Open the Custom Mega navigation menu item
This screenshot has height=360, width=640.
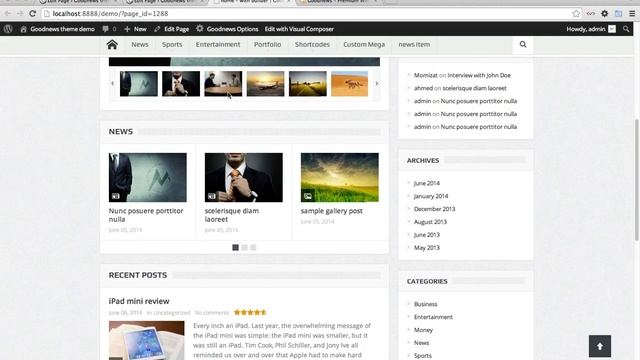tap(364, 44)
